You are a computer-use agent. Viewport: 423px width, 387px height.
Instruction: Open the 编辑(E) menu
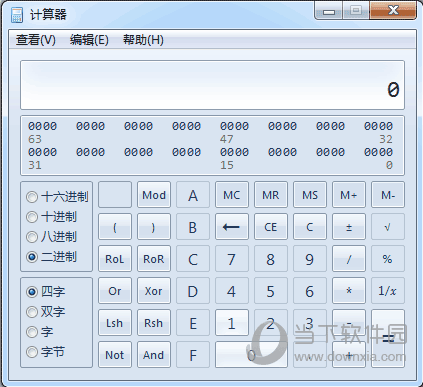[89, 40]
